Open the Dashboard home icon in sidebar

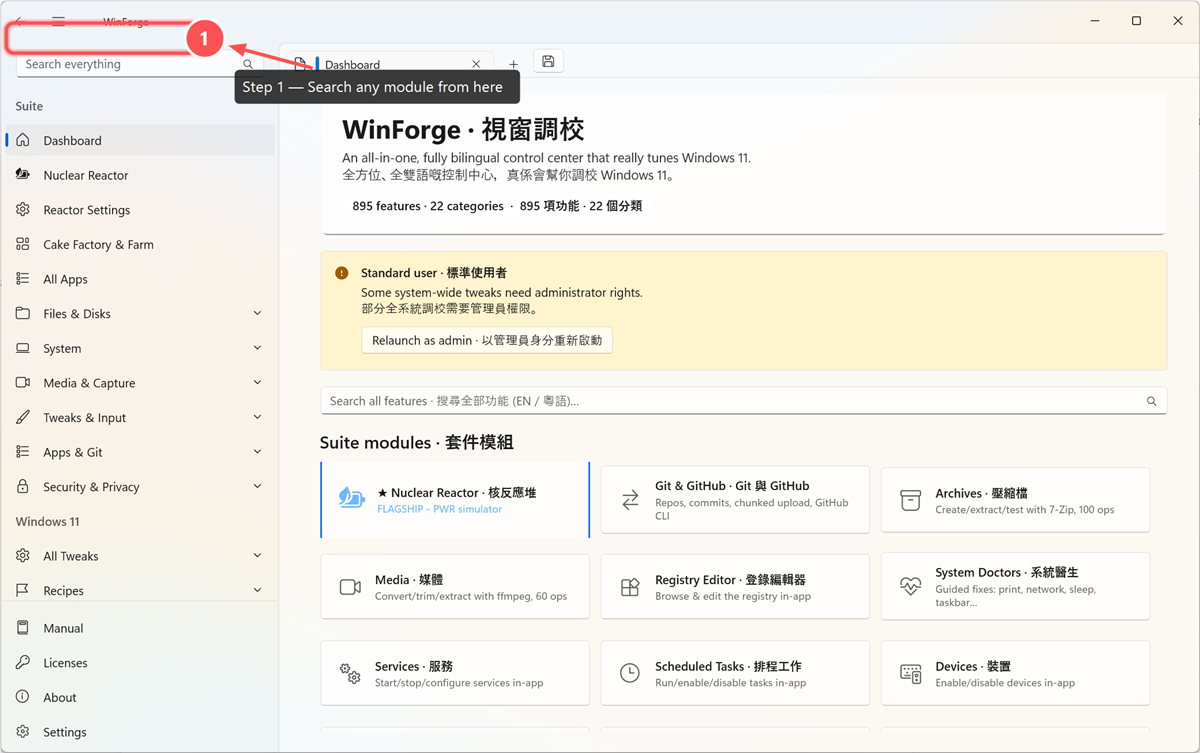(x=23, y=140)
